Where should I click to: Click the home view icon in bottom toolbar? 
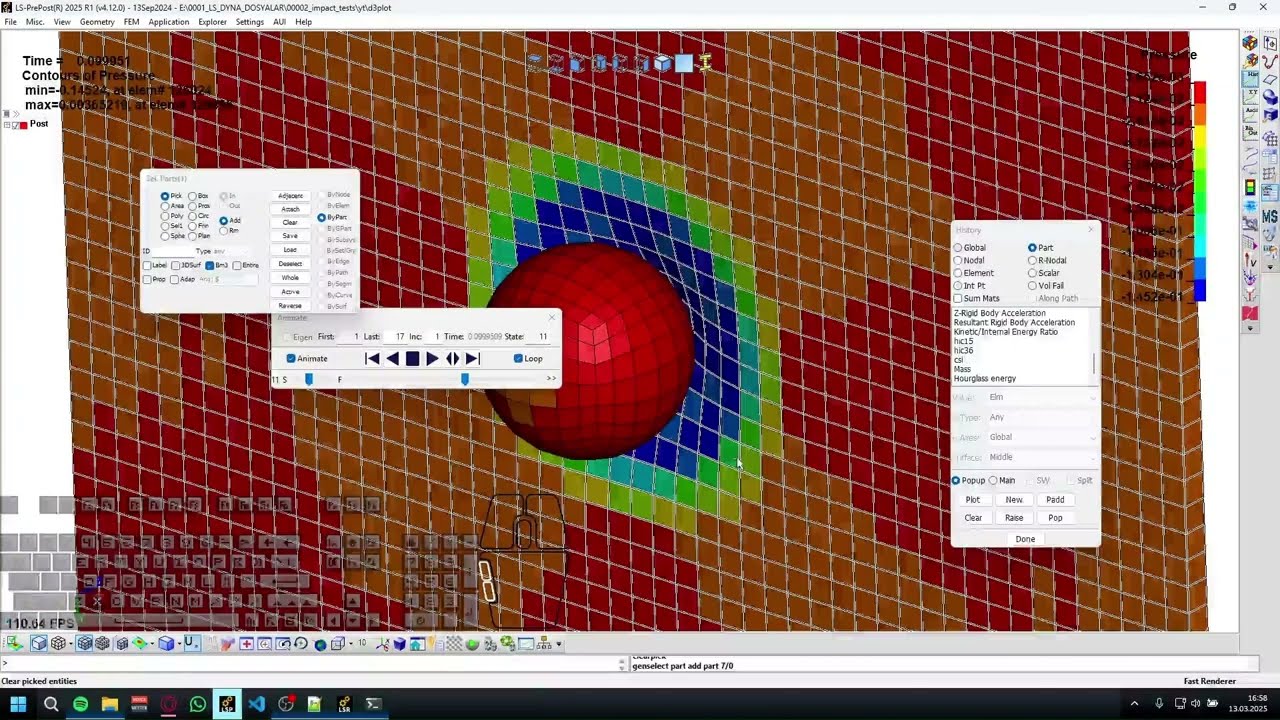(416, 644)
